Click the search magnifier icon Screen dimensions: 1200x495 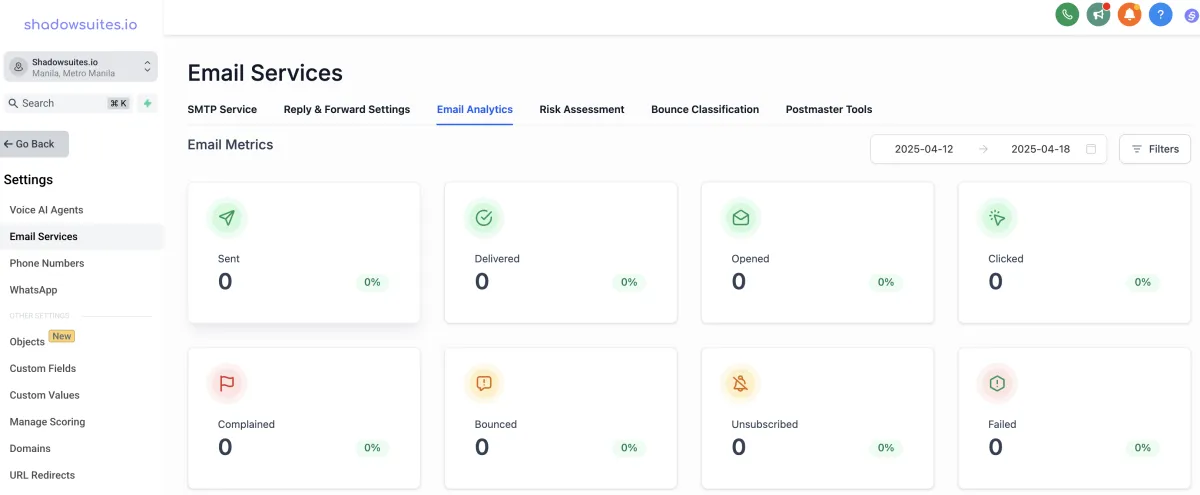(13, 103)
